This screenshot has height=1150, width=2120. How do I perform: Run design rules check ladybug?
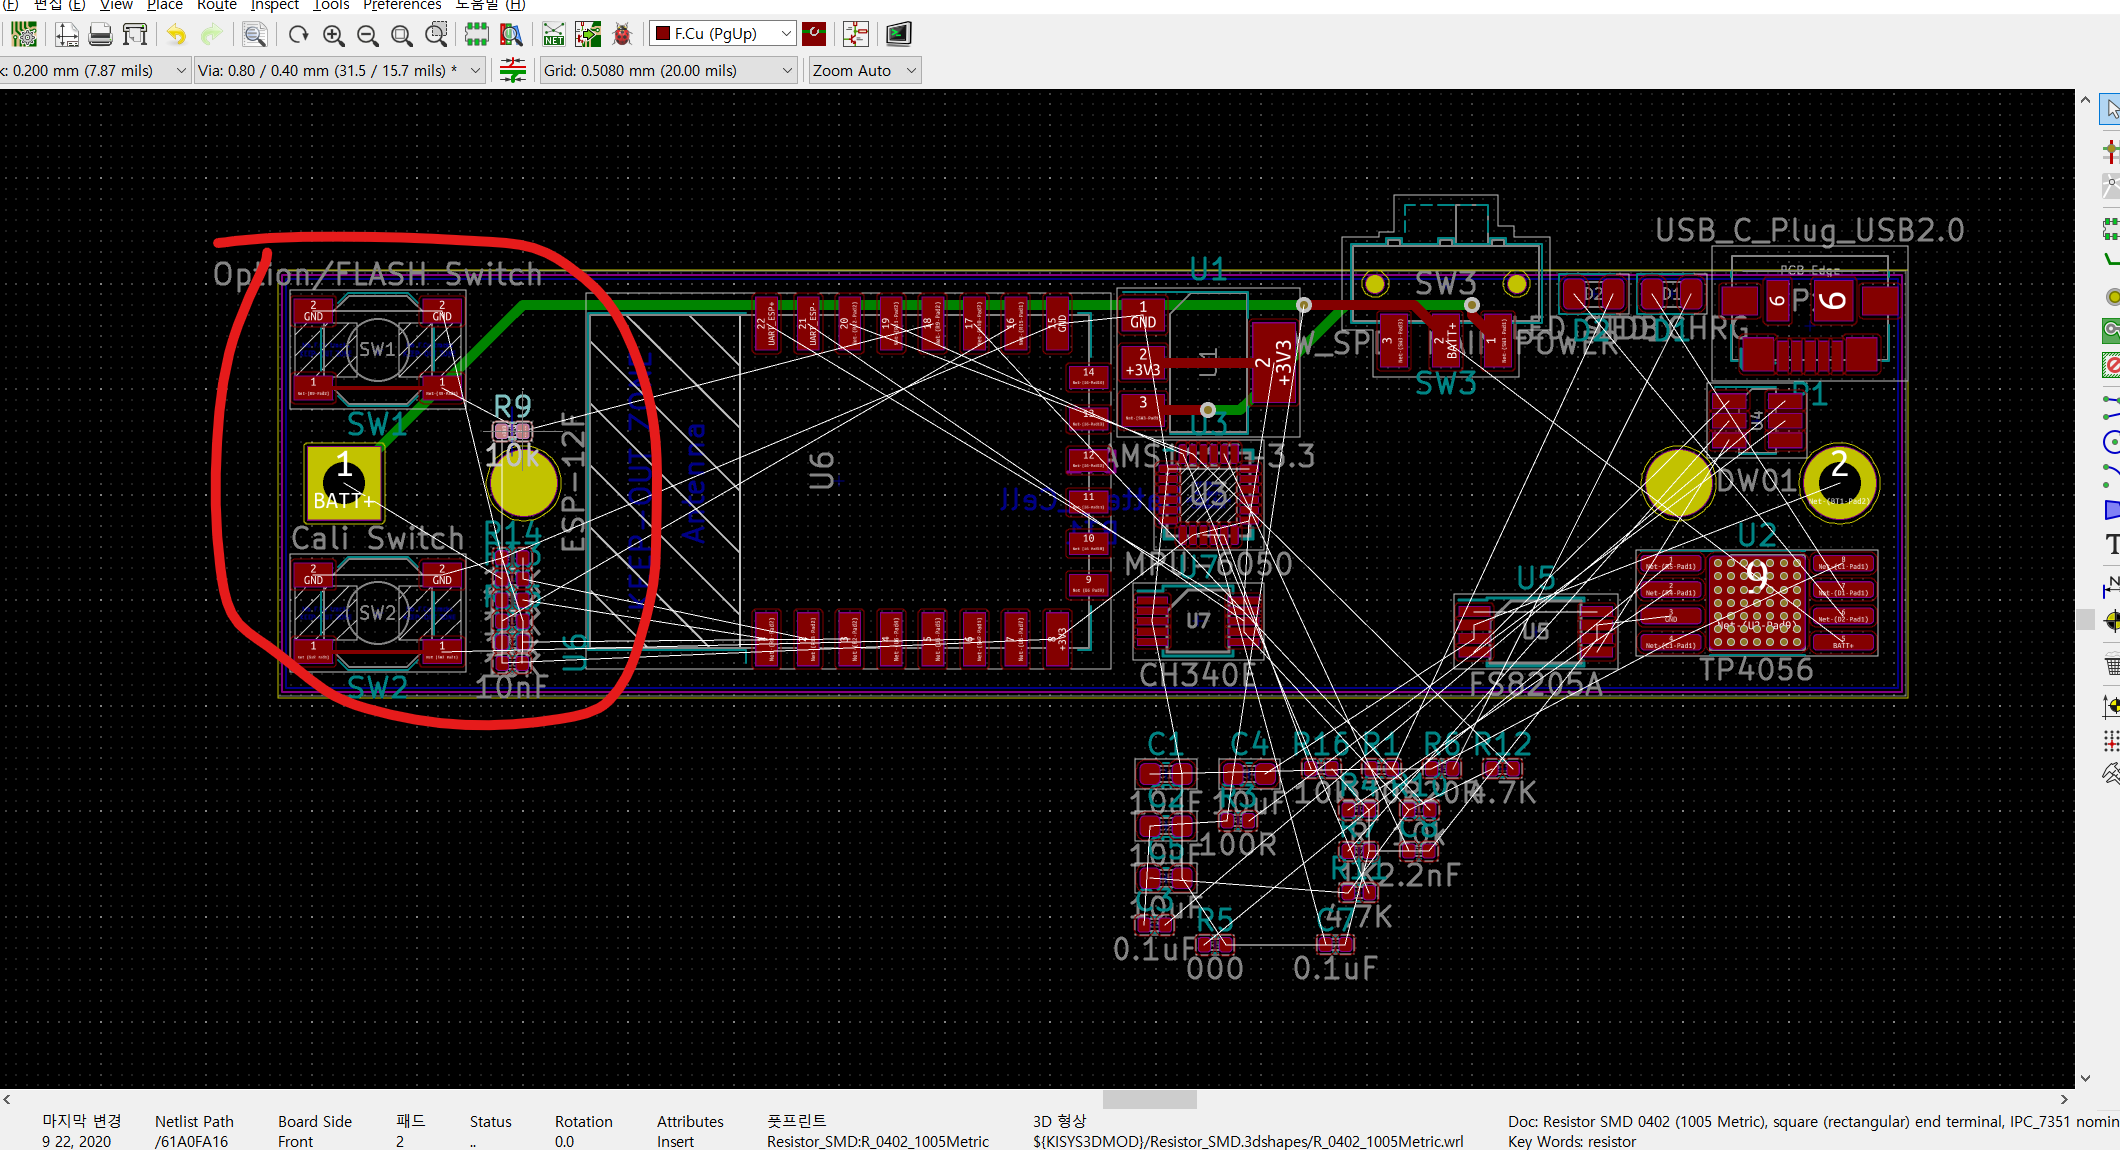(622, 35)
